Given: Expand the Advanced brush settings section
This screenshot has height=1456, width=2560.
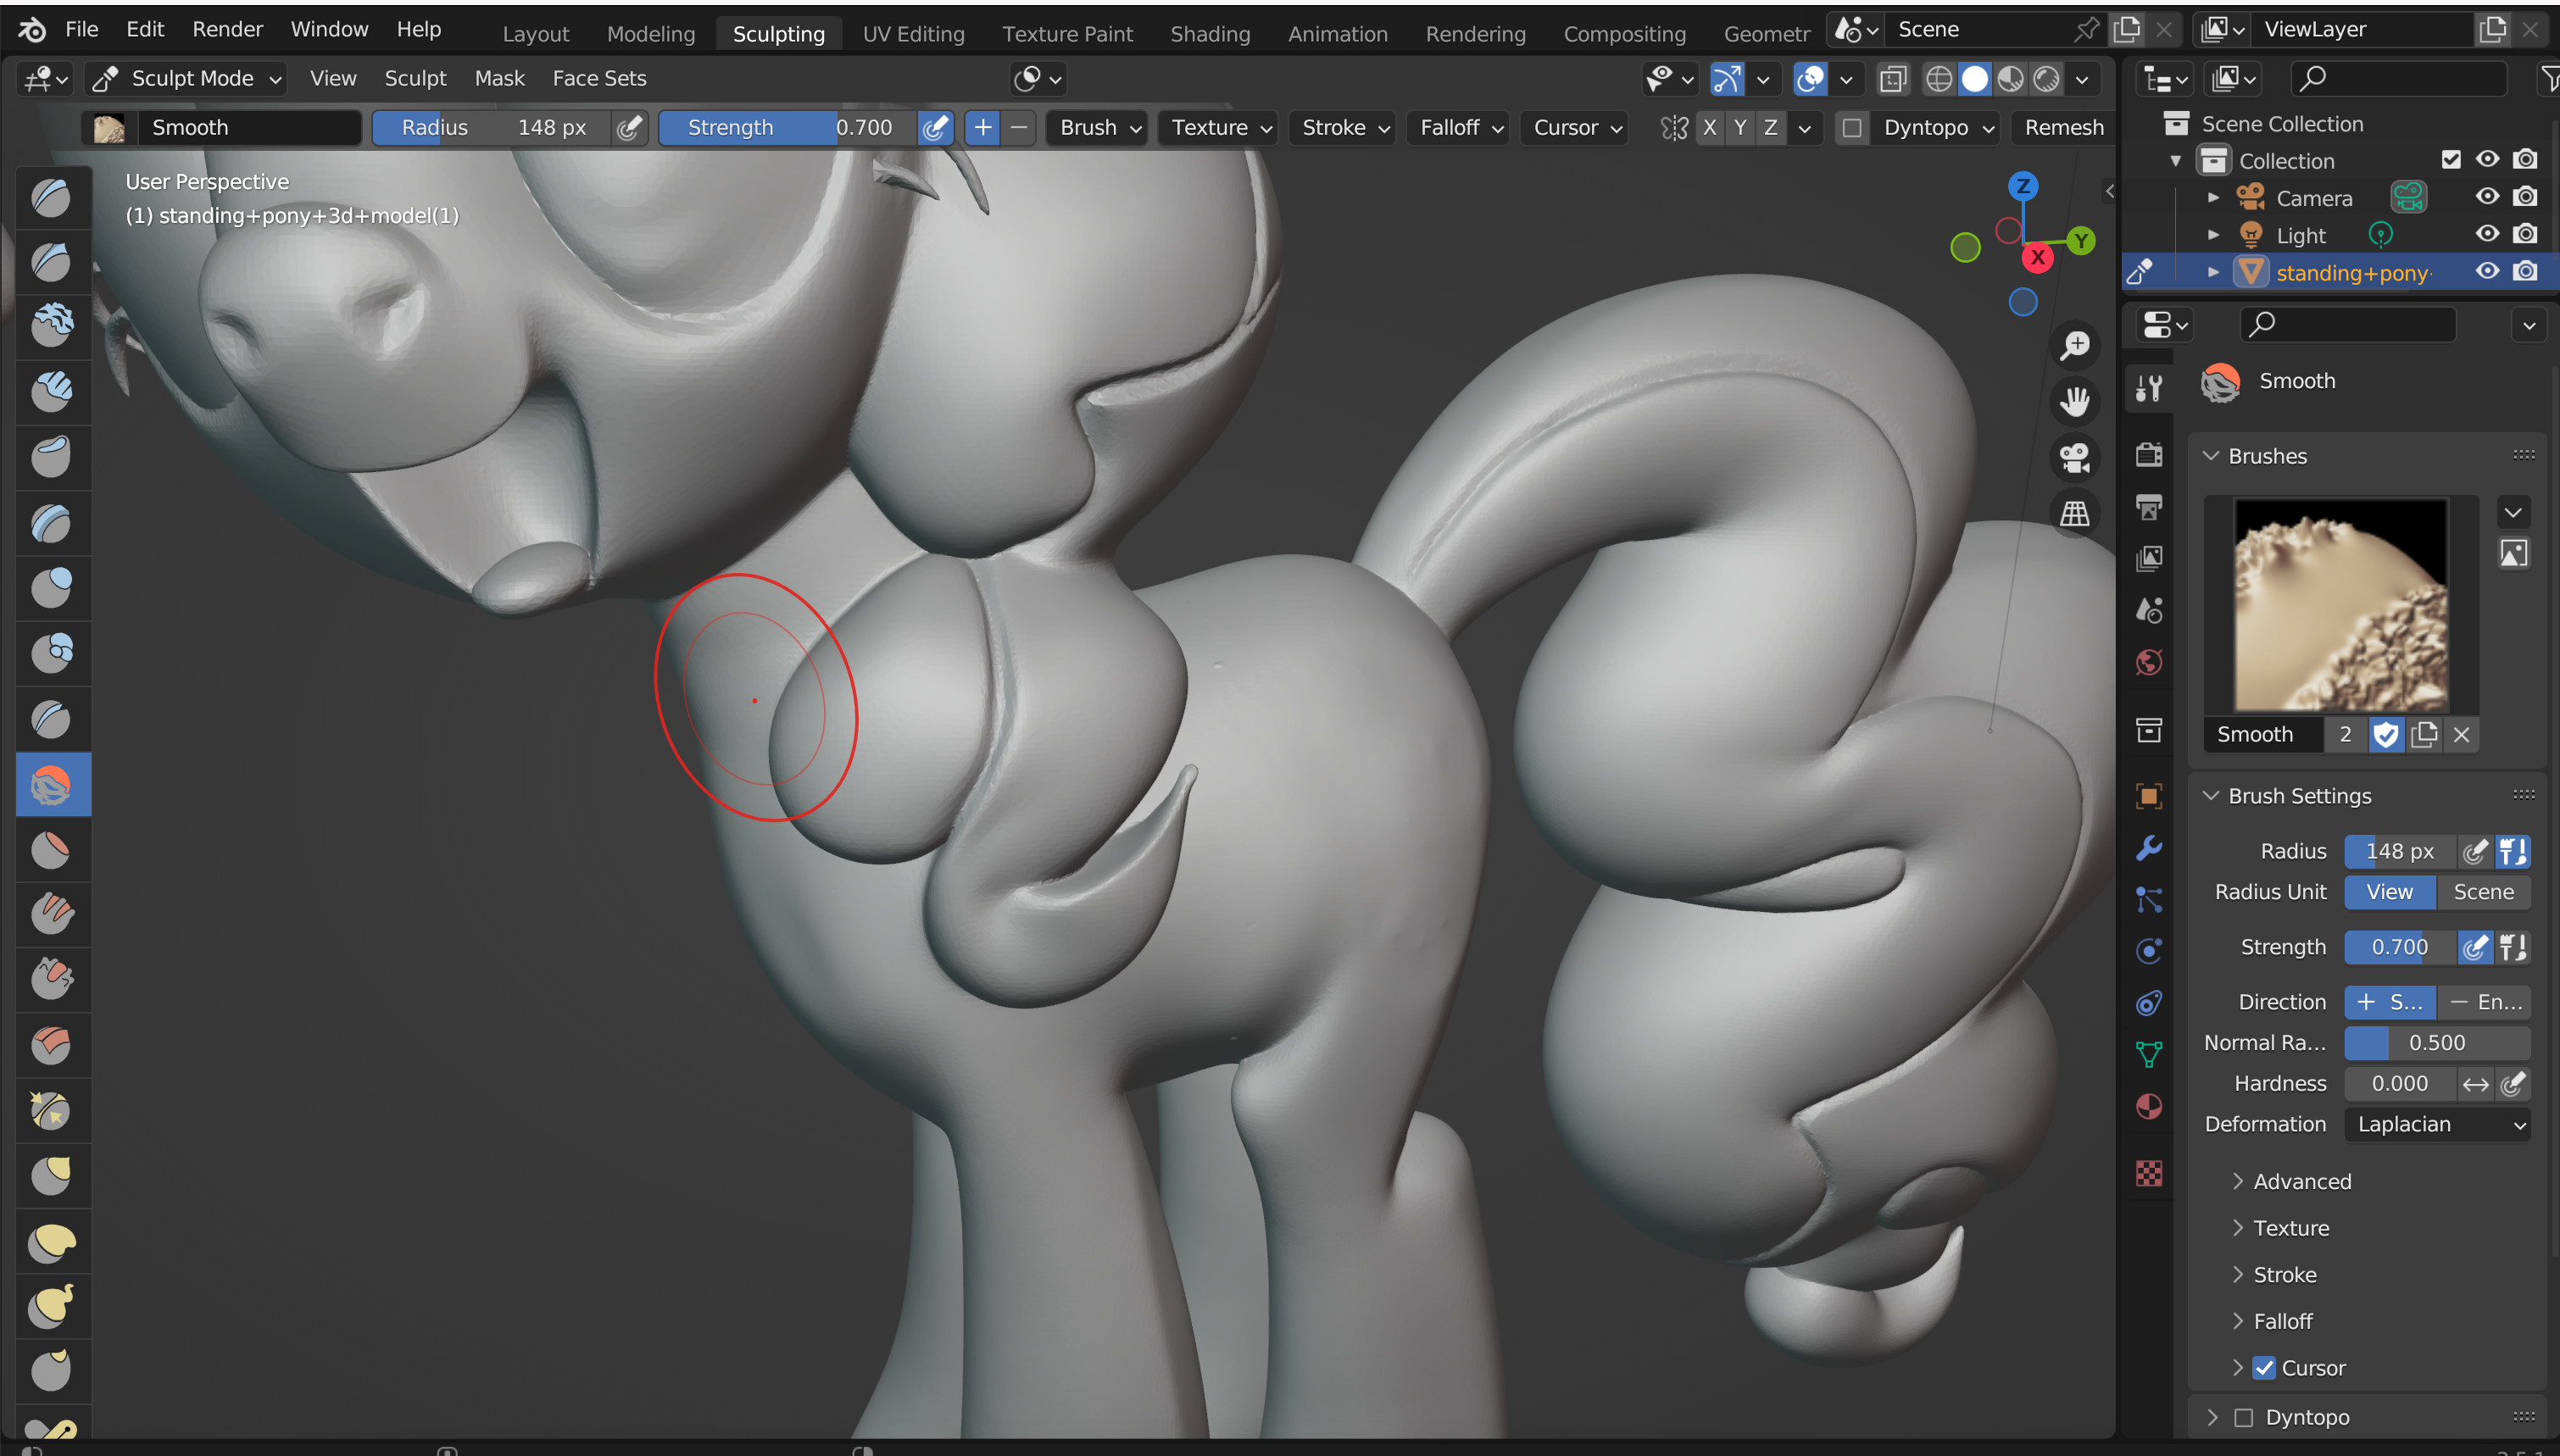Looking at the screenshot, I should (x=2301, y=1181).
